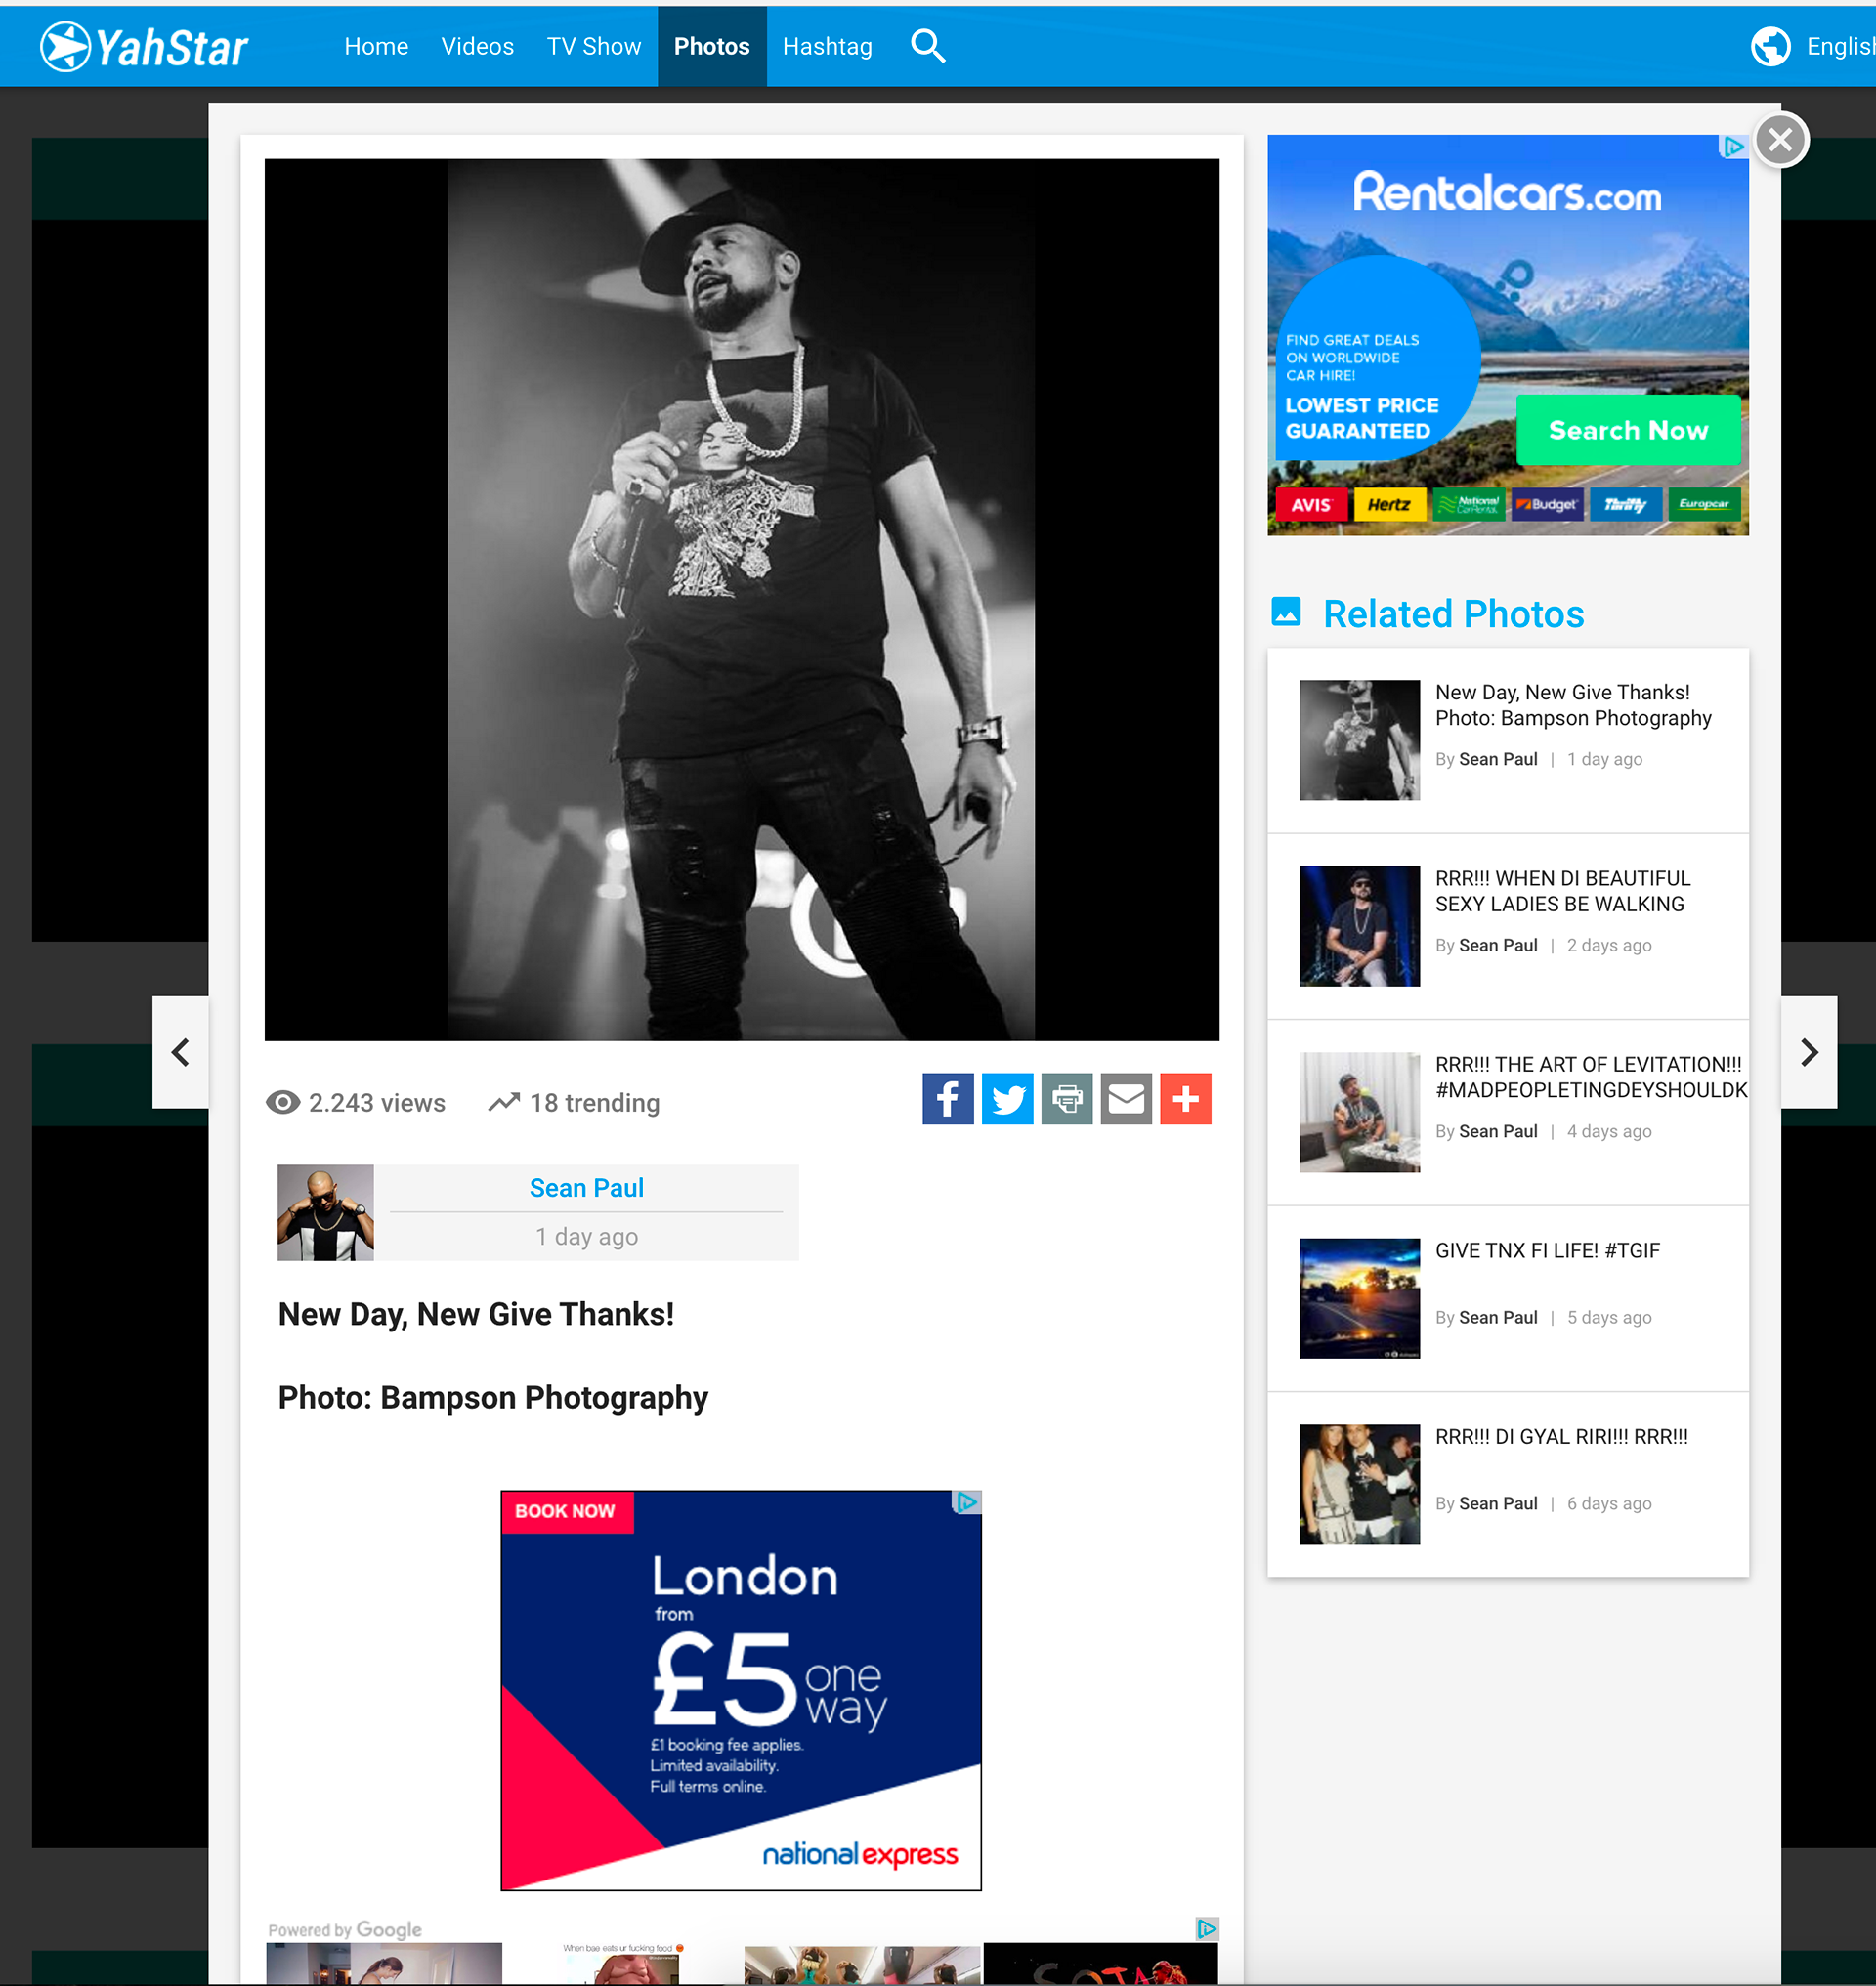Open Sean Paul profile link
The image size is (1876, 1986).
click(x=586, y=1187)
